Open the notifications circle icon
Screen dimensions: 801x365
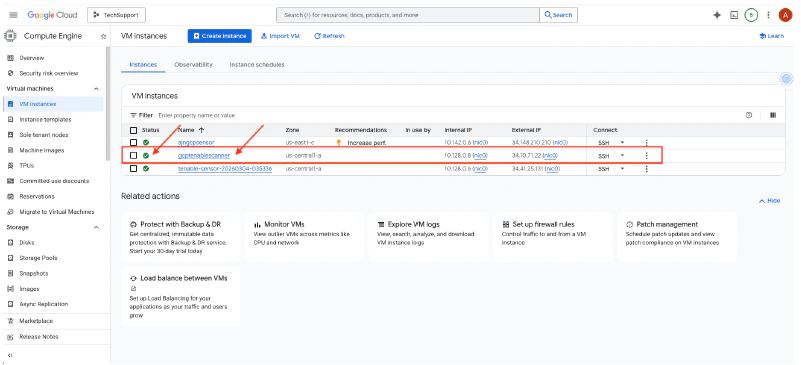750,15
